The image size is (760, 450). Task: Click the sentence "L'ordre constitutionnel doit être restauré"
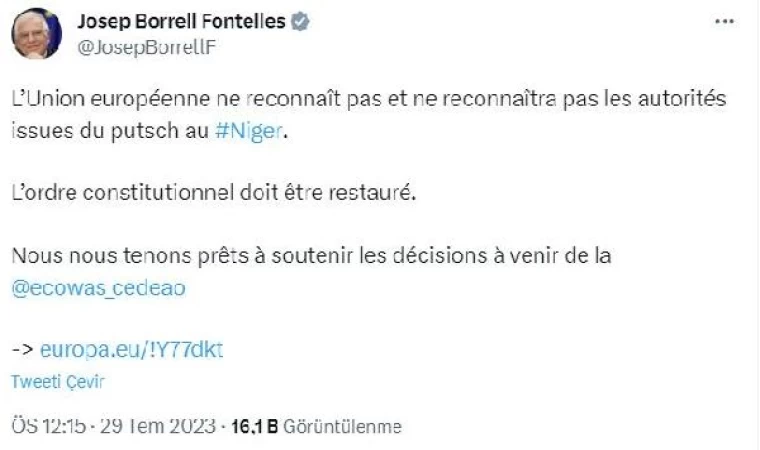[x=212, y=192]
